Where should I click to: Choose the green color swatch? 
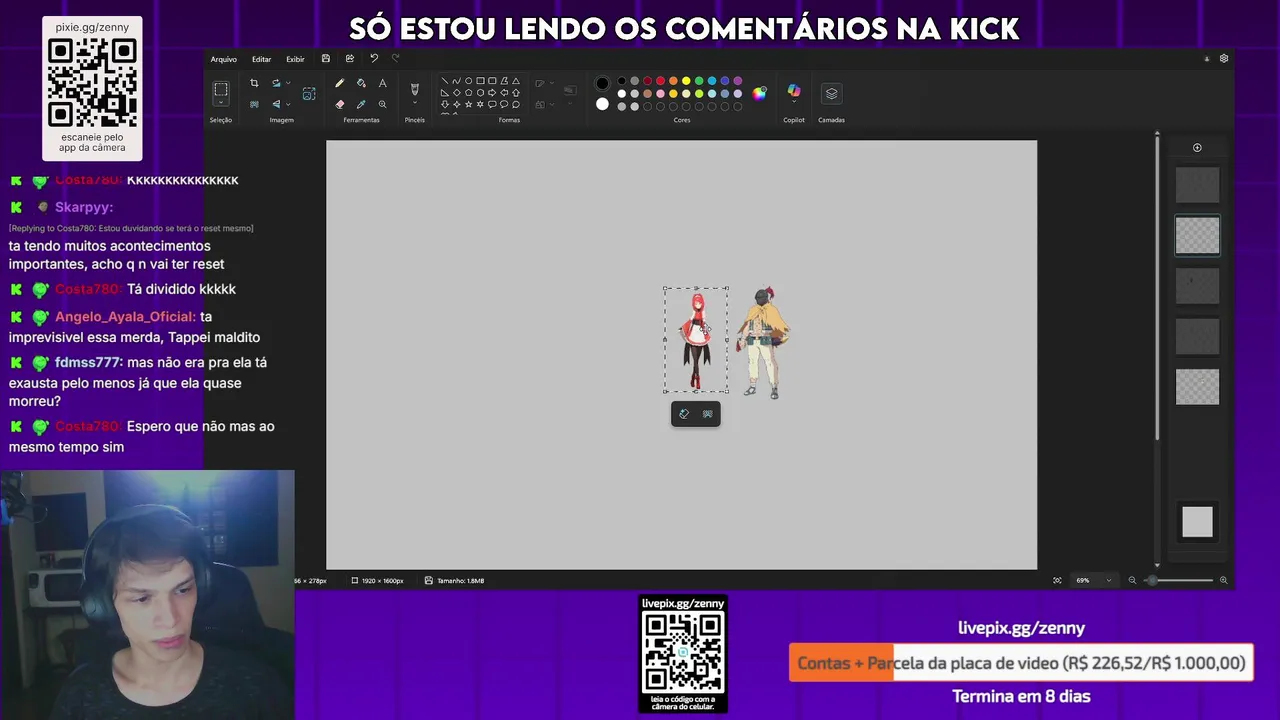[699, 81]
